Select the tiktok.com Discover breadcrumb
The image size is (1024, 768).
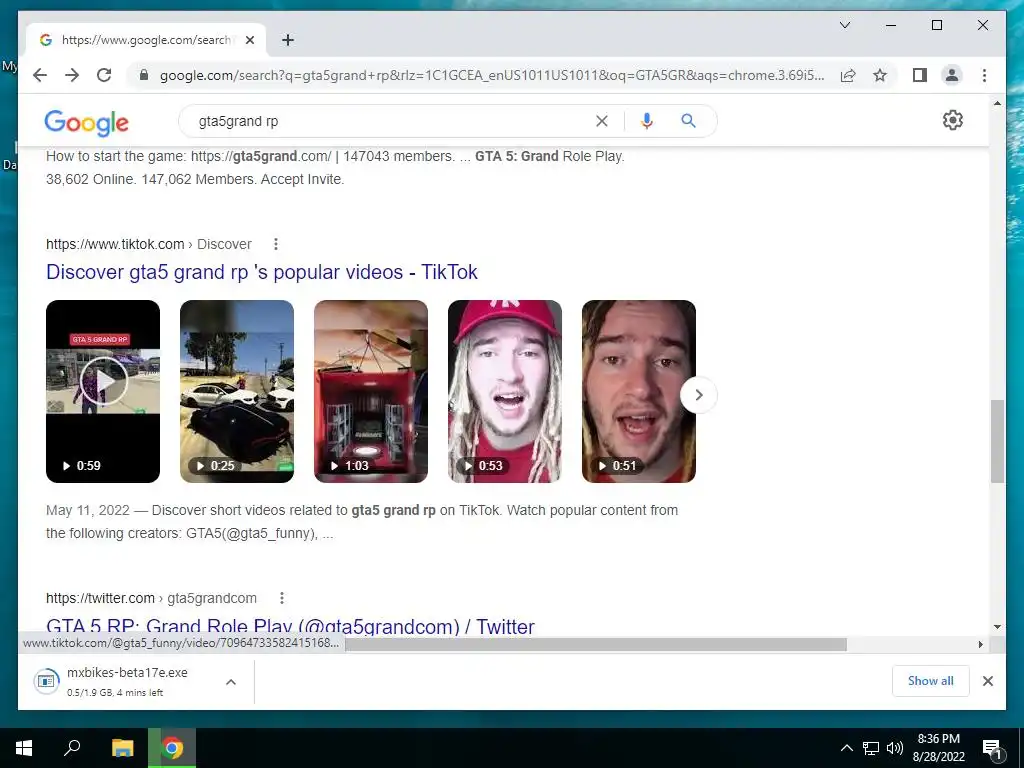pos(148,244)
